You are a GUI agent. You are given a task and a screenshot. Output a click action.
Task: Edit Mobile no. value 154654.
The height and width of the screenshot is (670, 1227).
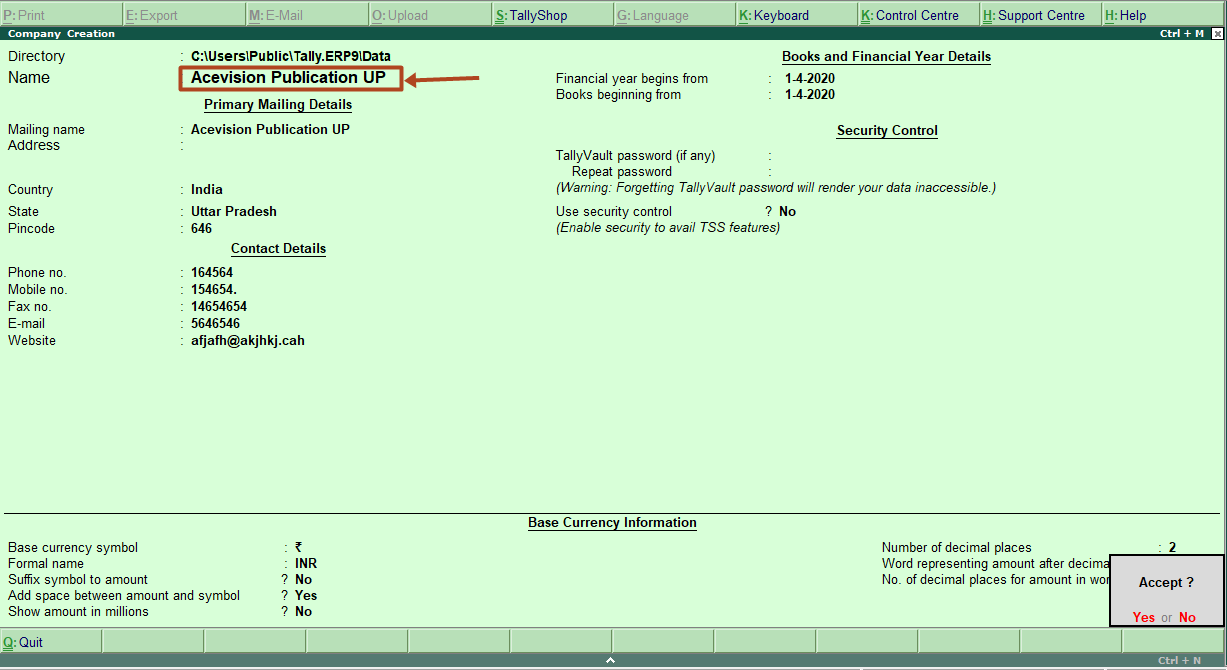[x=214, y=290]
